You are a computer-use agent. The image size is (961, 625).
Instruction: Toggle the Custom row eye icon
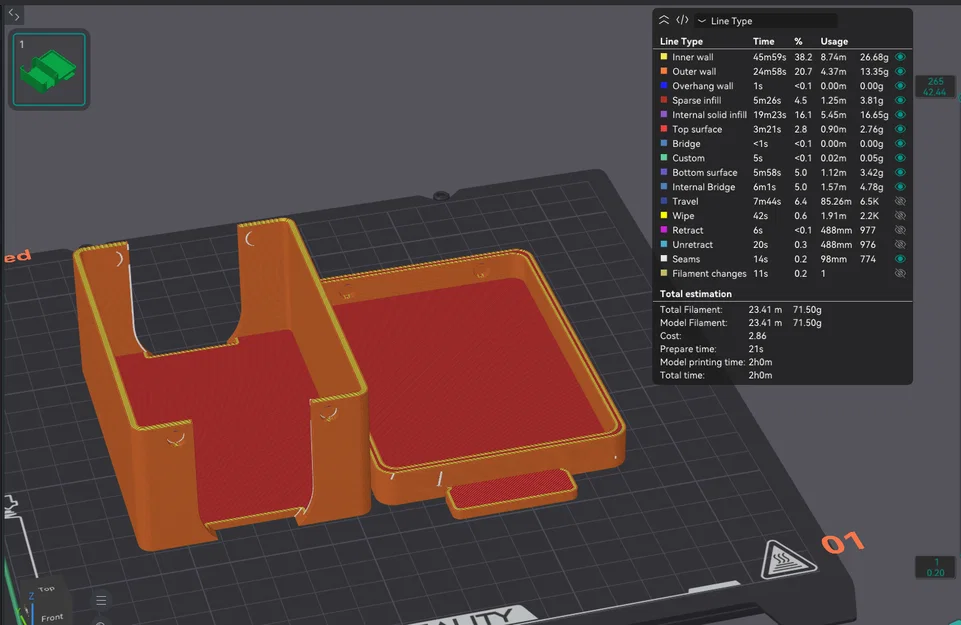[x=900, y=157]
